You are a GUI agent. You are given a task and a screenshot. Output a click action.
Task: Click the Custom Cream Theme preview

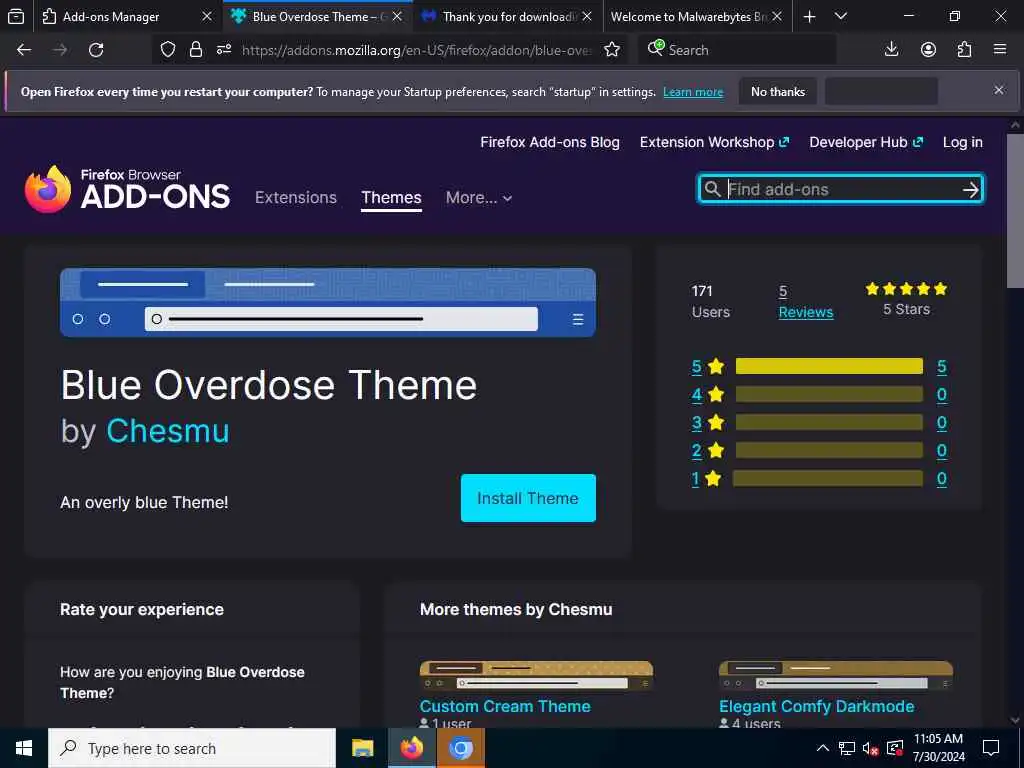point(536,675)
